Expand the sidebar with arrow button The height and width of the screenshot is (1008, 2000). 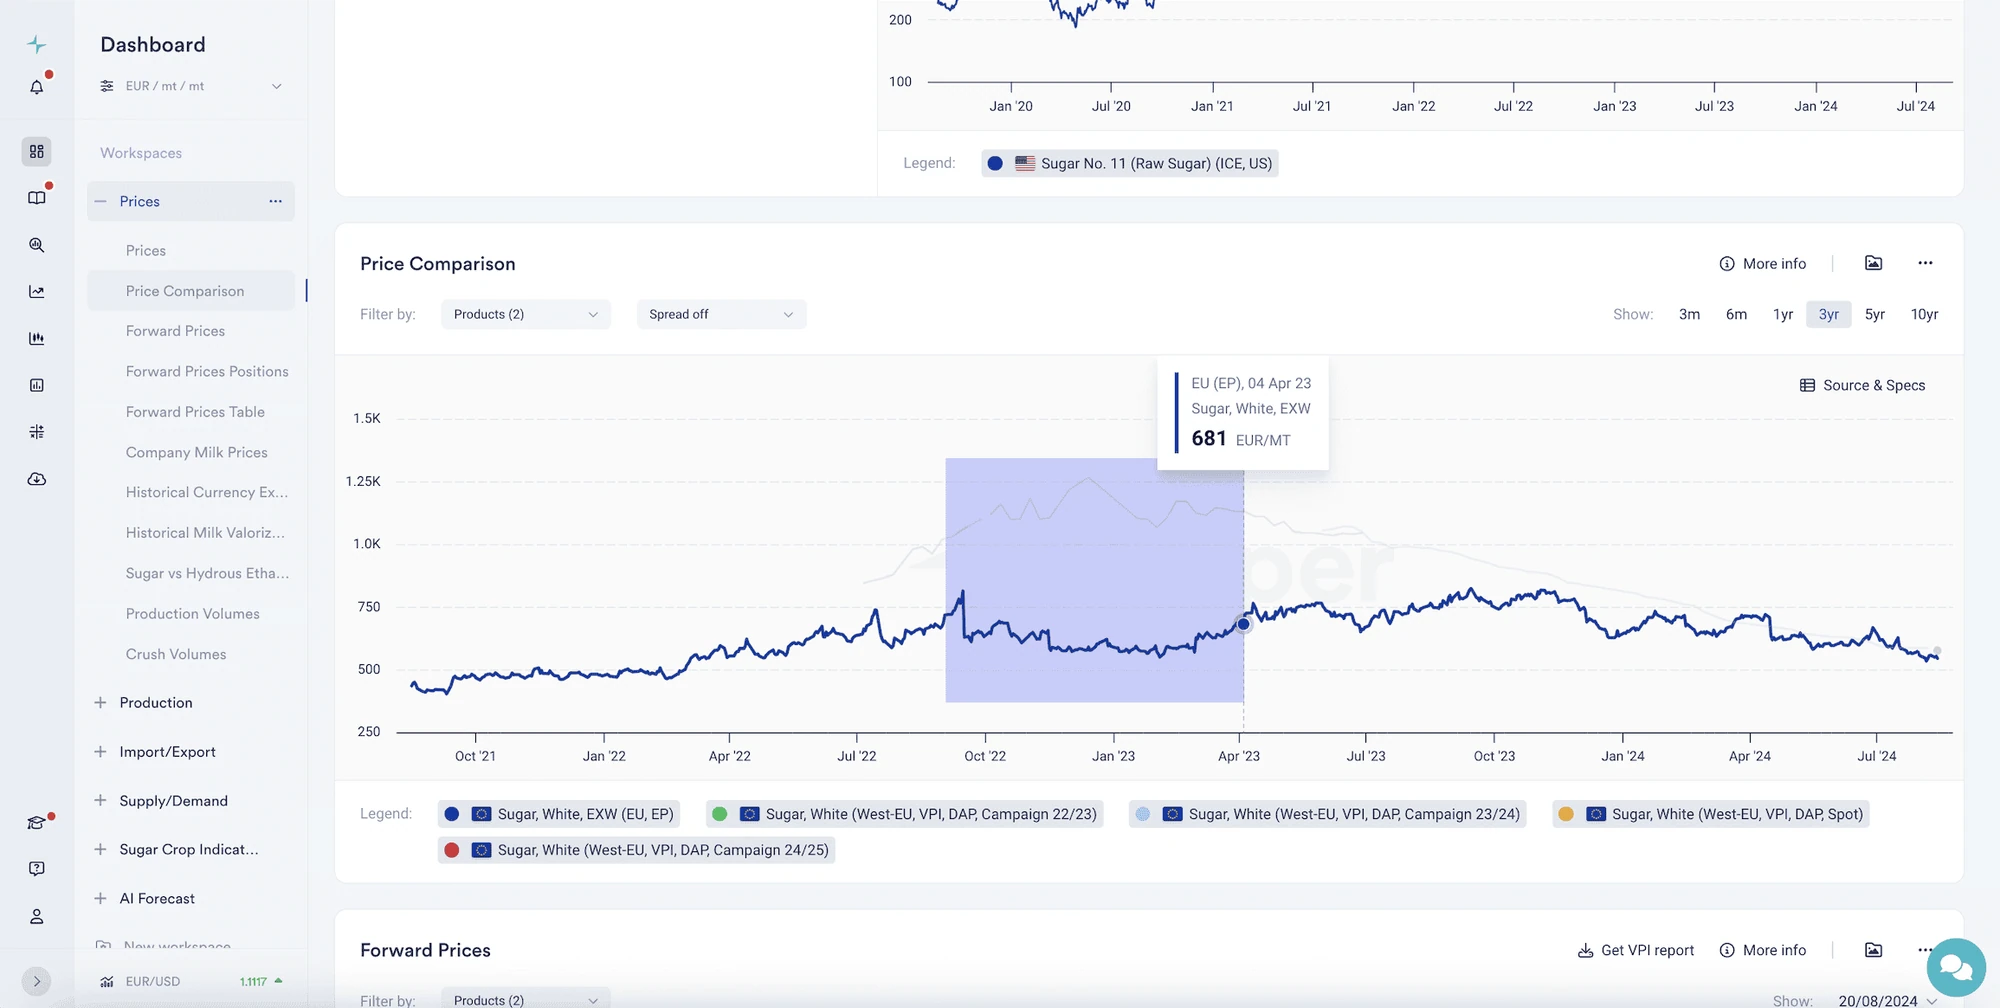(x=37, y=981)
